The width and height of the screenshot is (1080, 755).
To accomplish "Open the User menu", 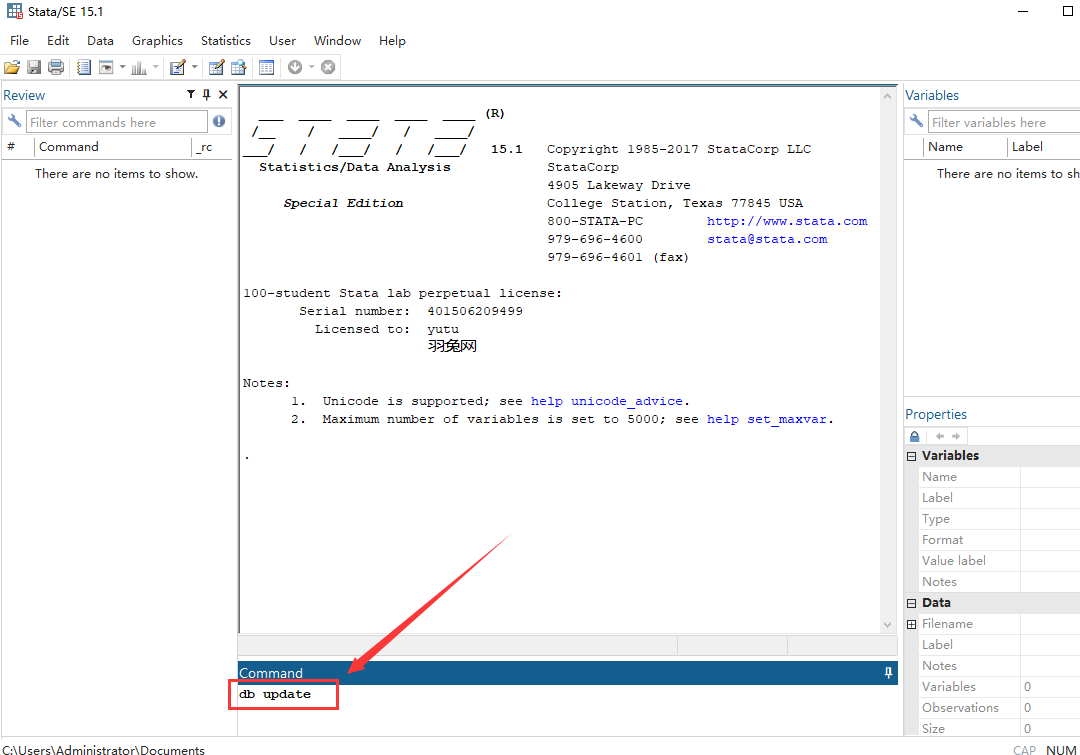I will [282, 41].
